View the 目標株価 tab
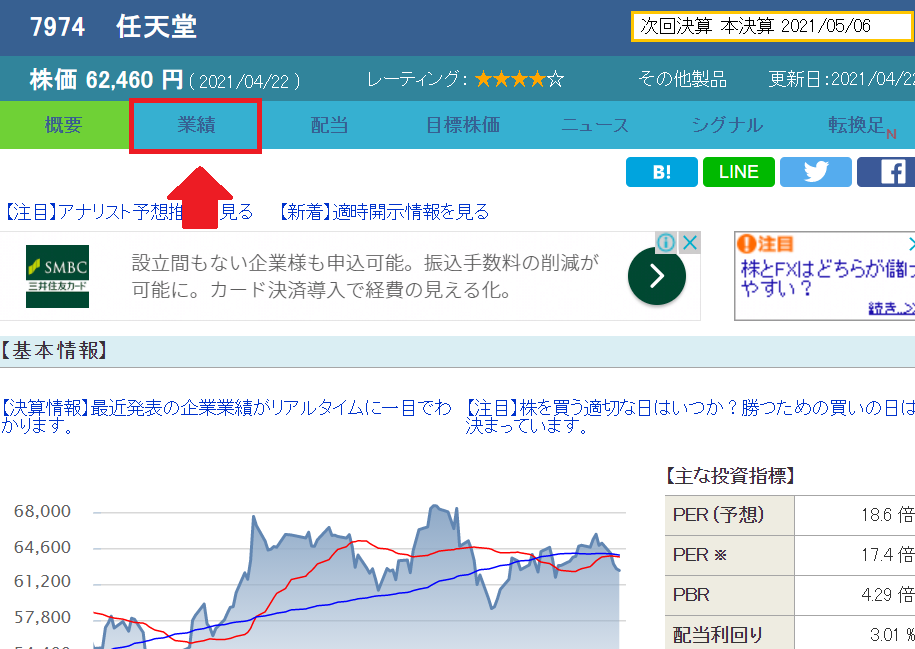915x649 pixels. [462, 126]
